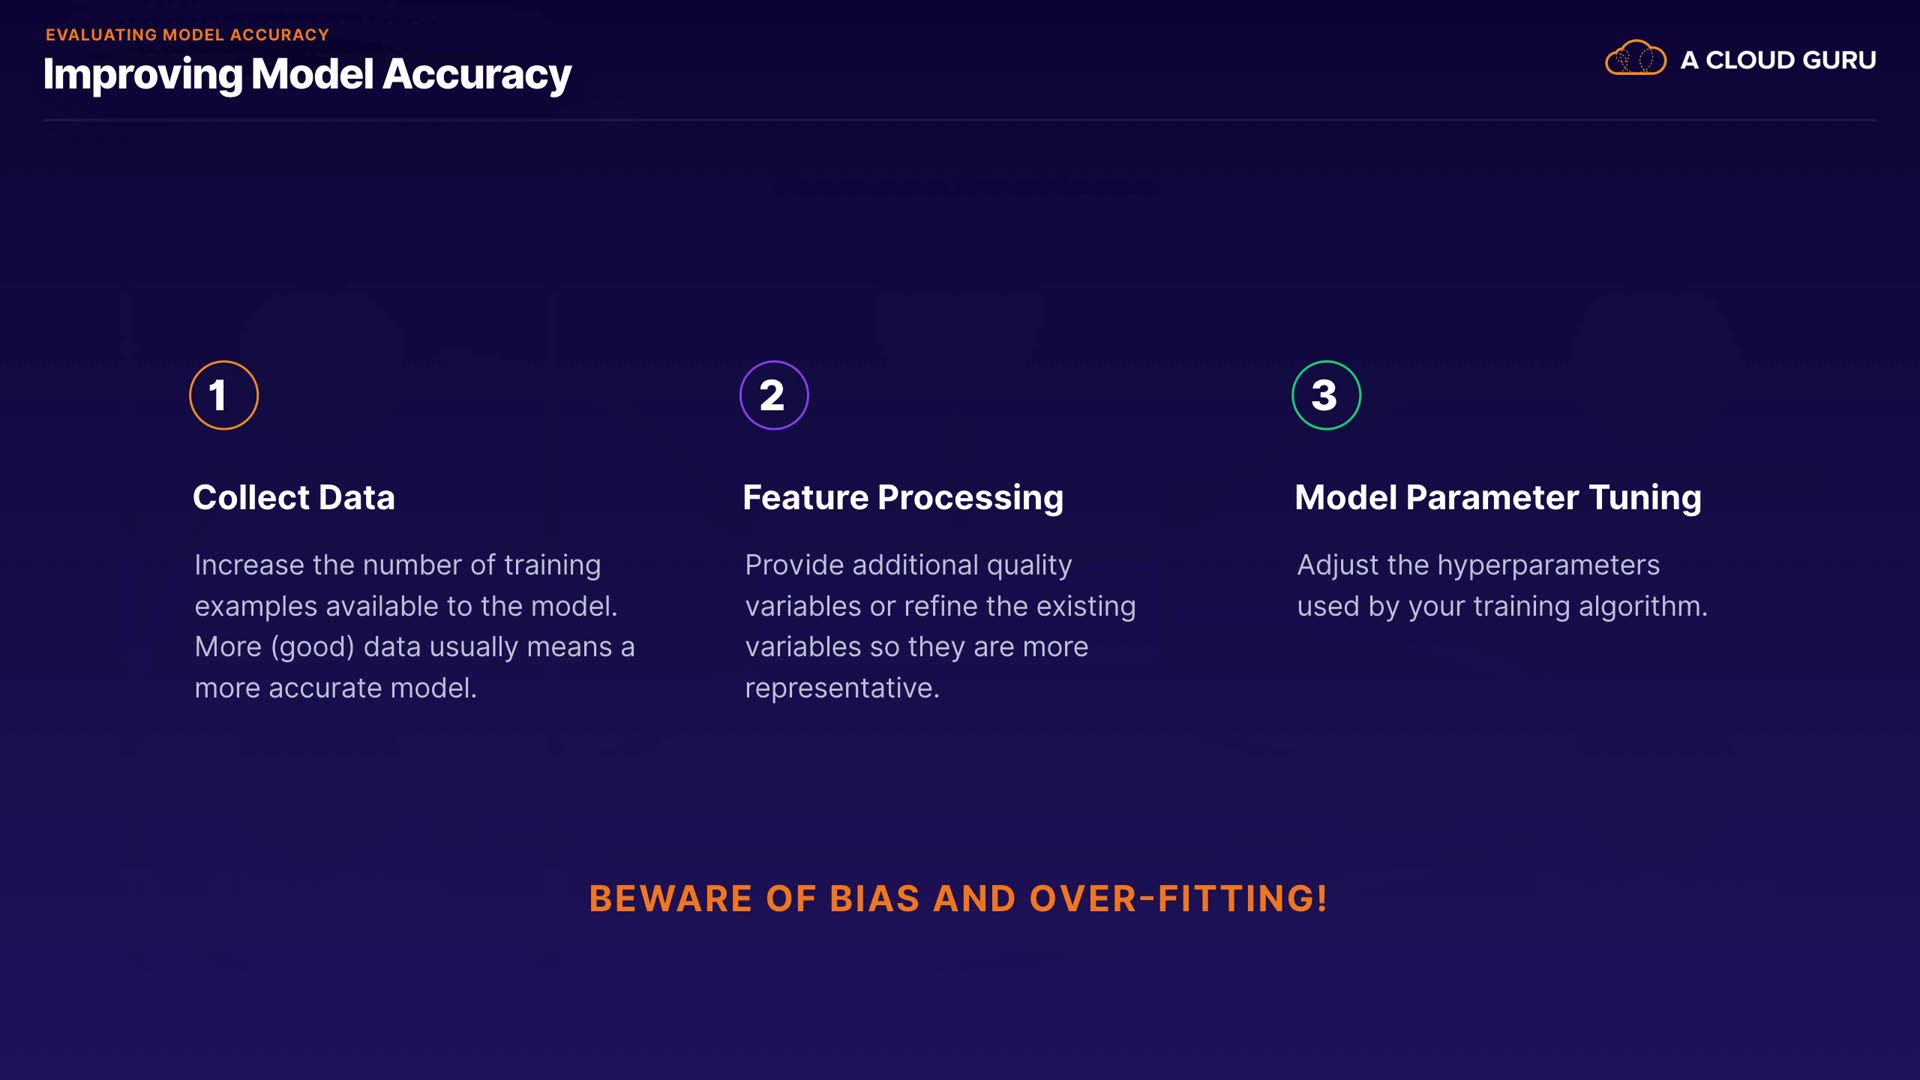This screenshot has width=1920, height=1080.
Task: Click the paragraph about increasing training examples
Action: click(x=414, y=626)
